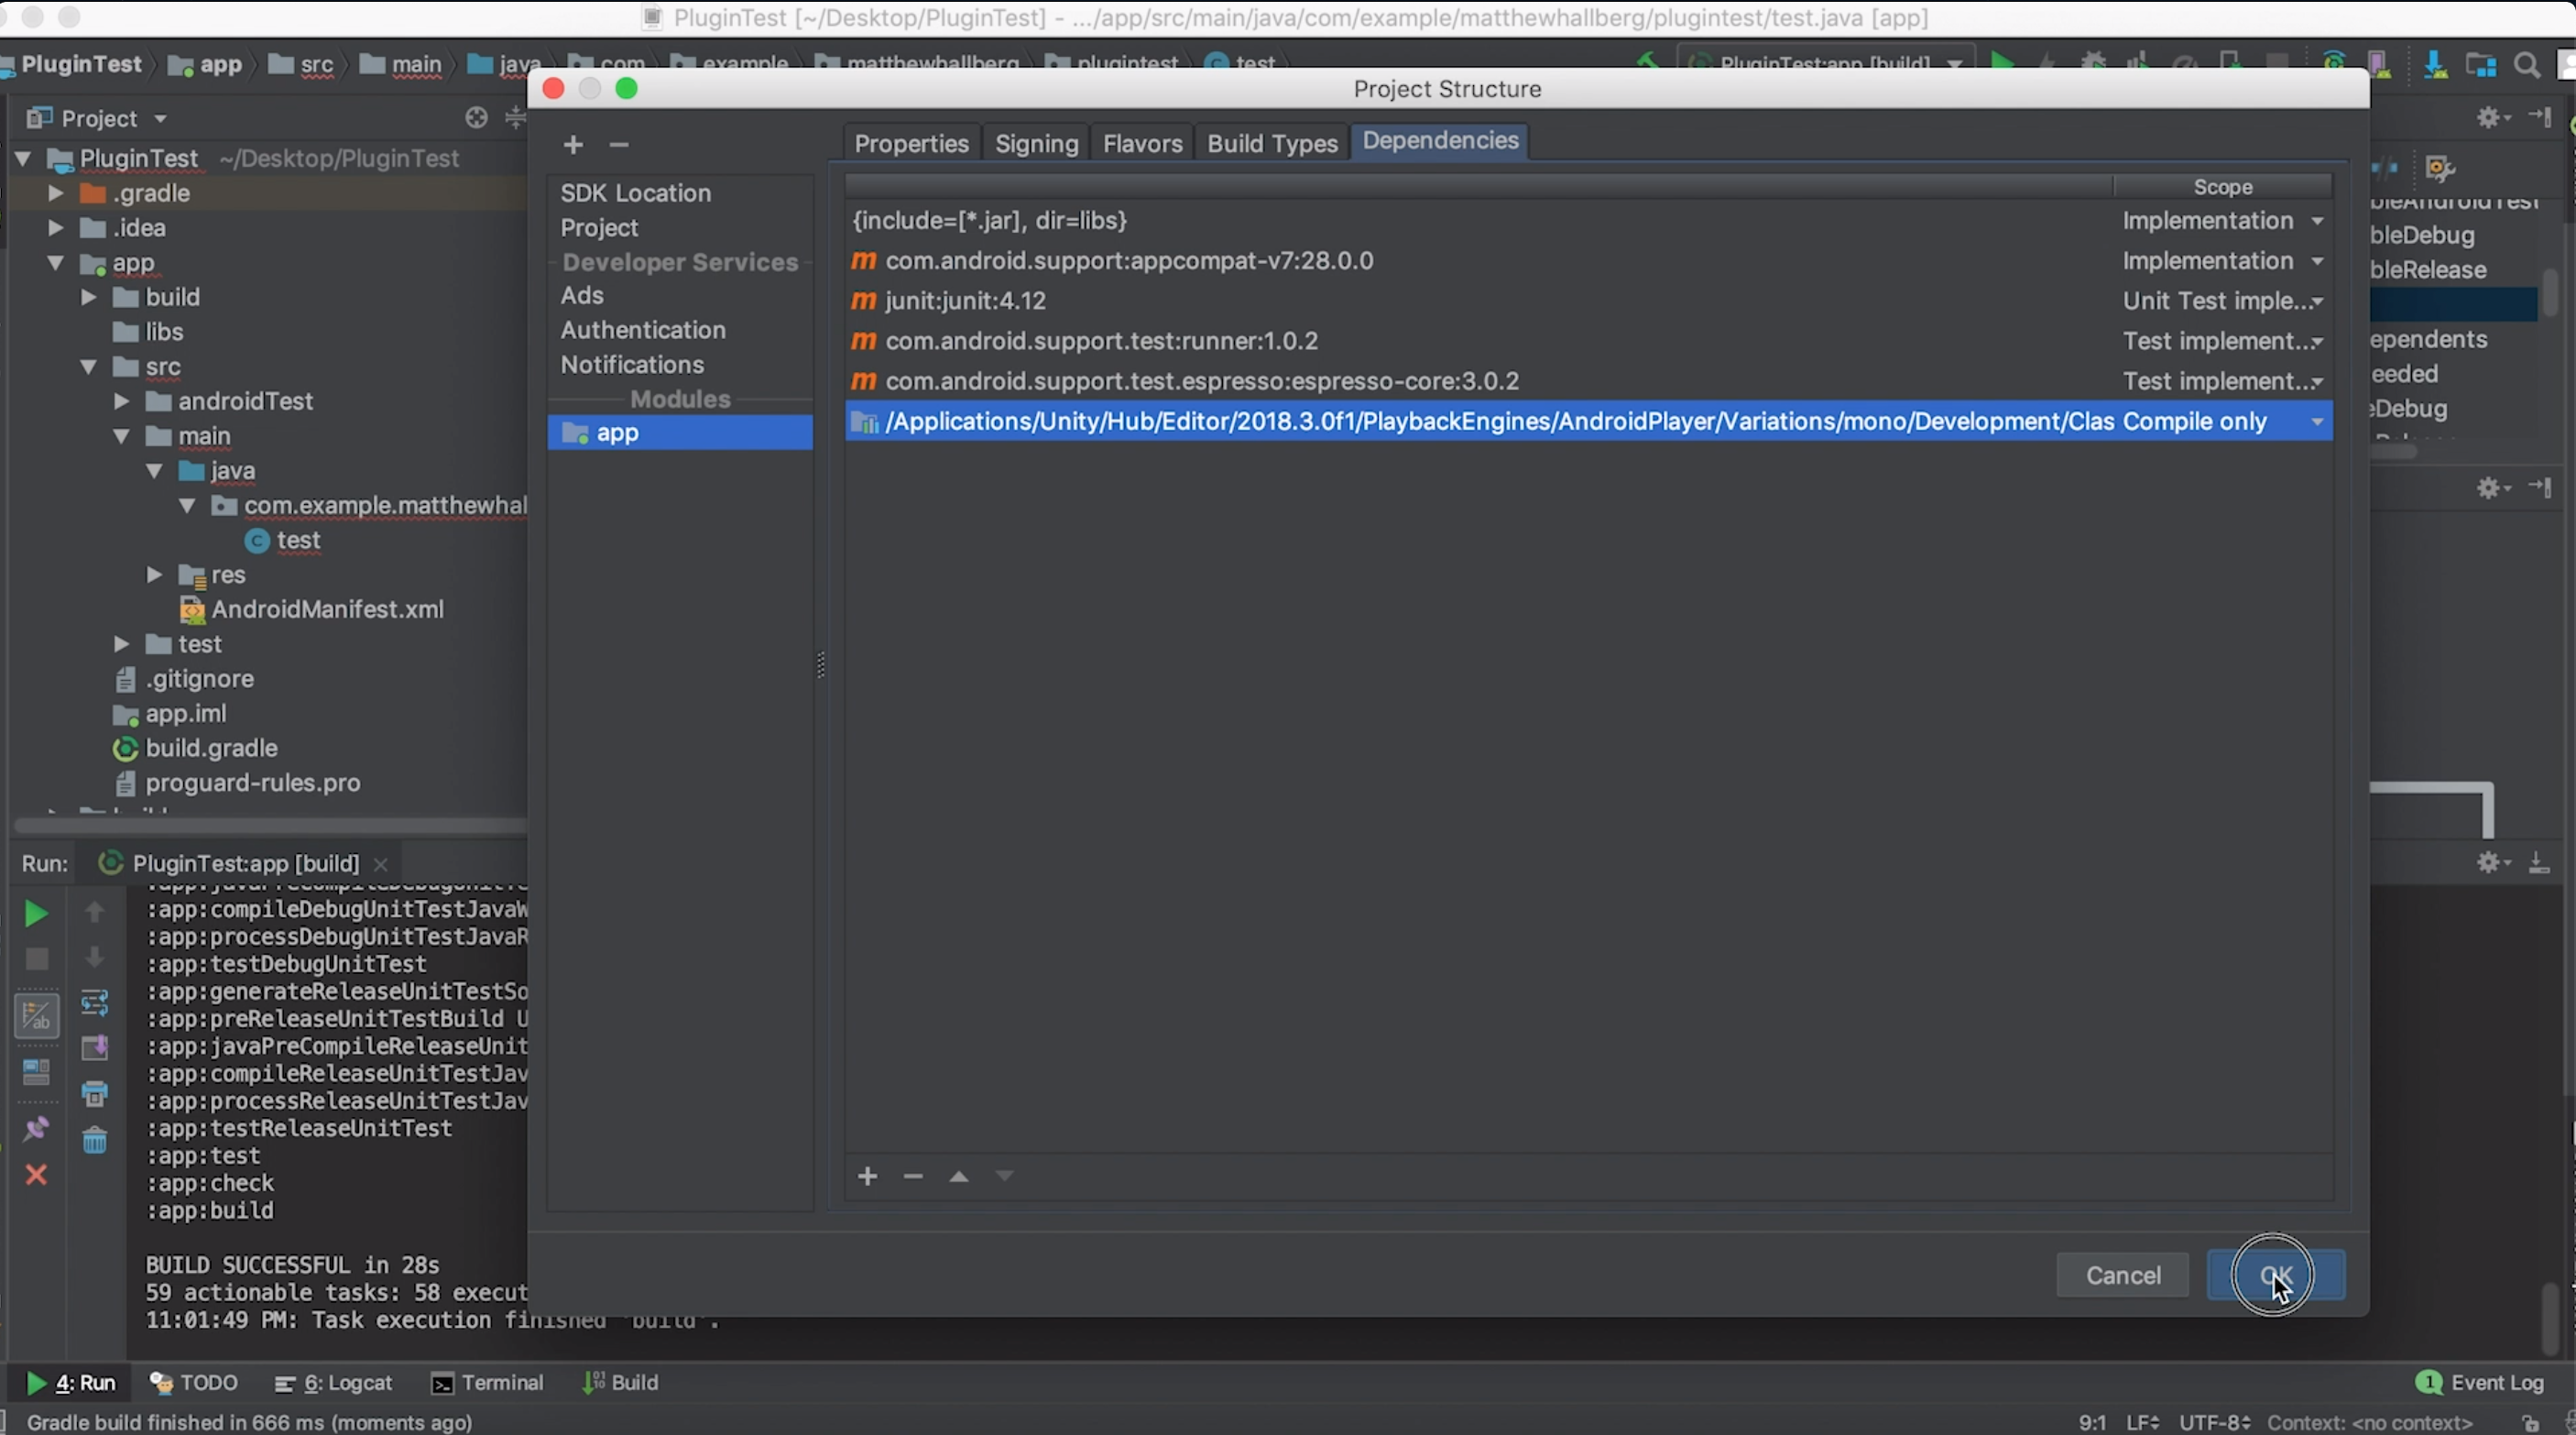
Task: Click the add module plus icon above SDK Location
Action: click(573, 145)
